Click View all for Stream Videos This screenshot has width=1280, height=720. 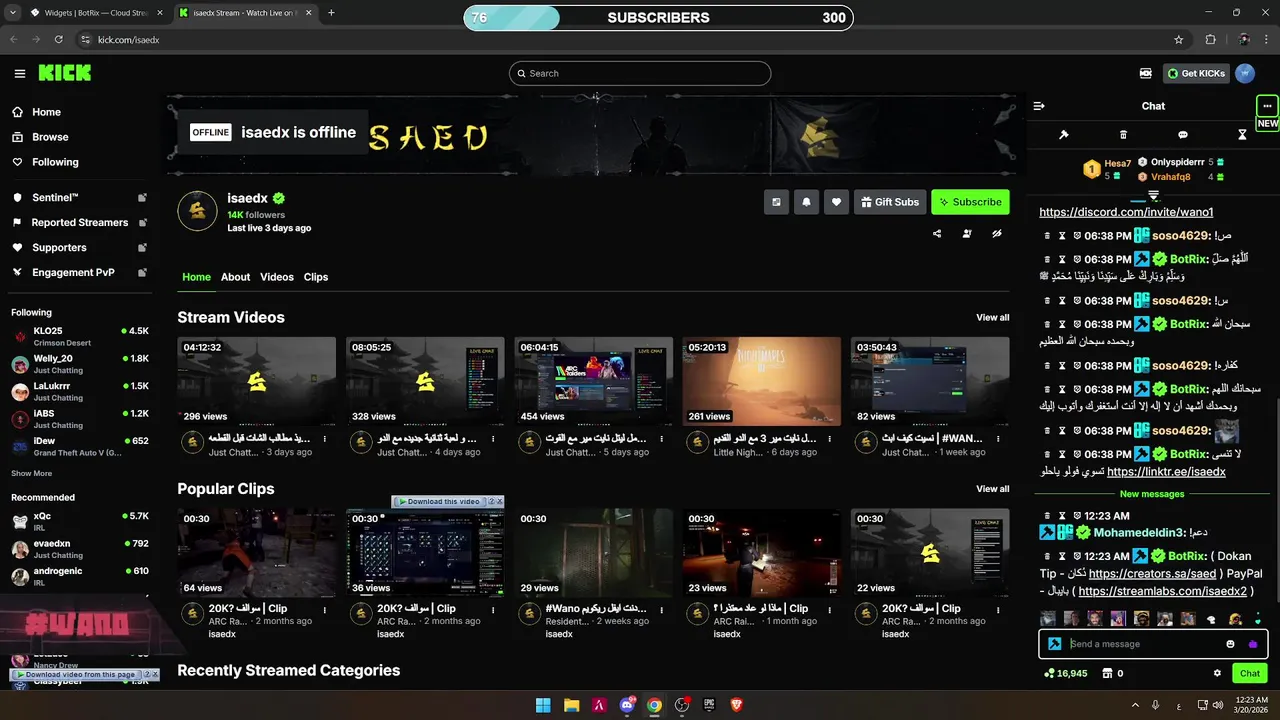coord(992,318)
